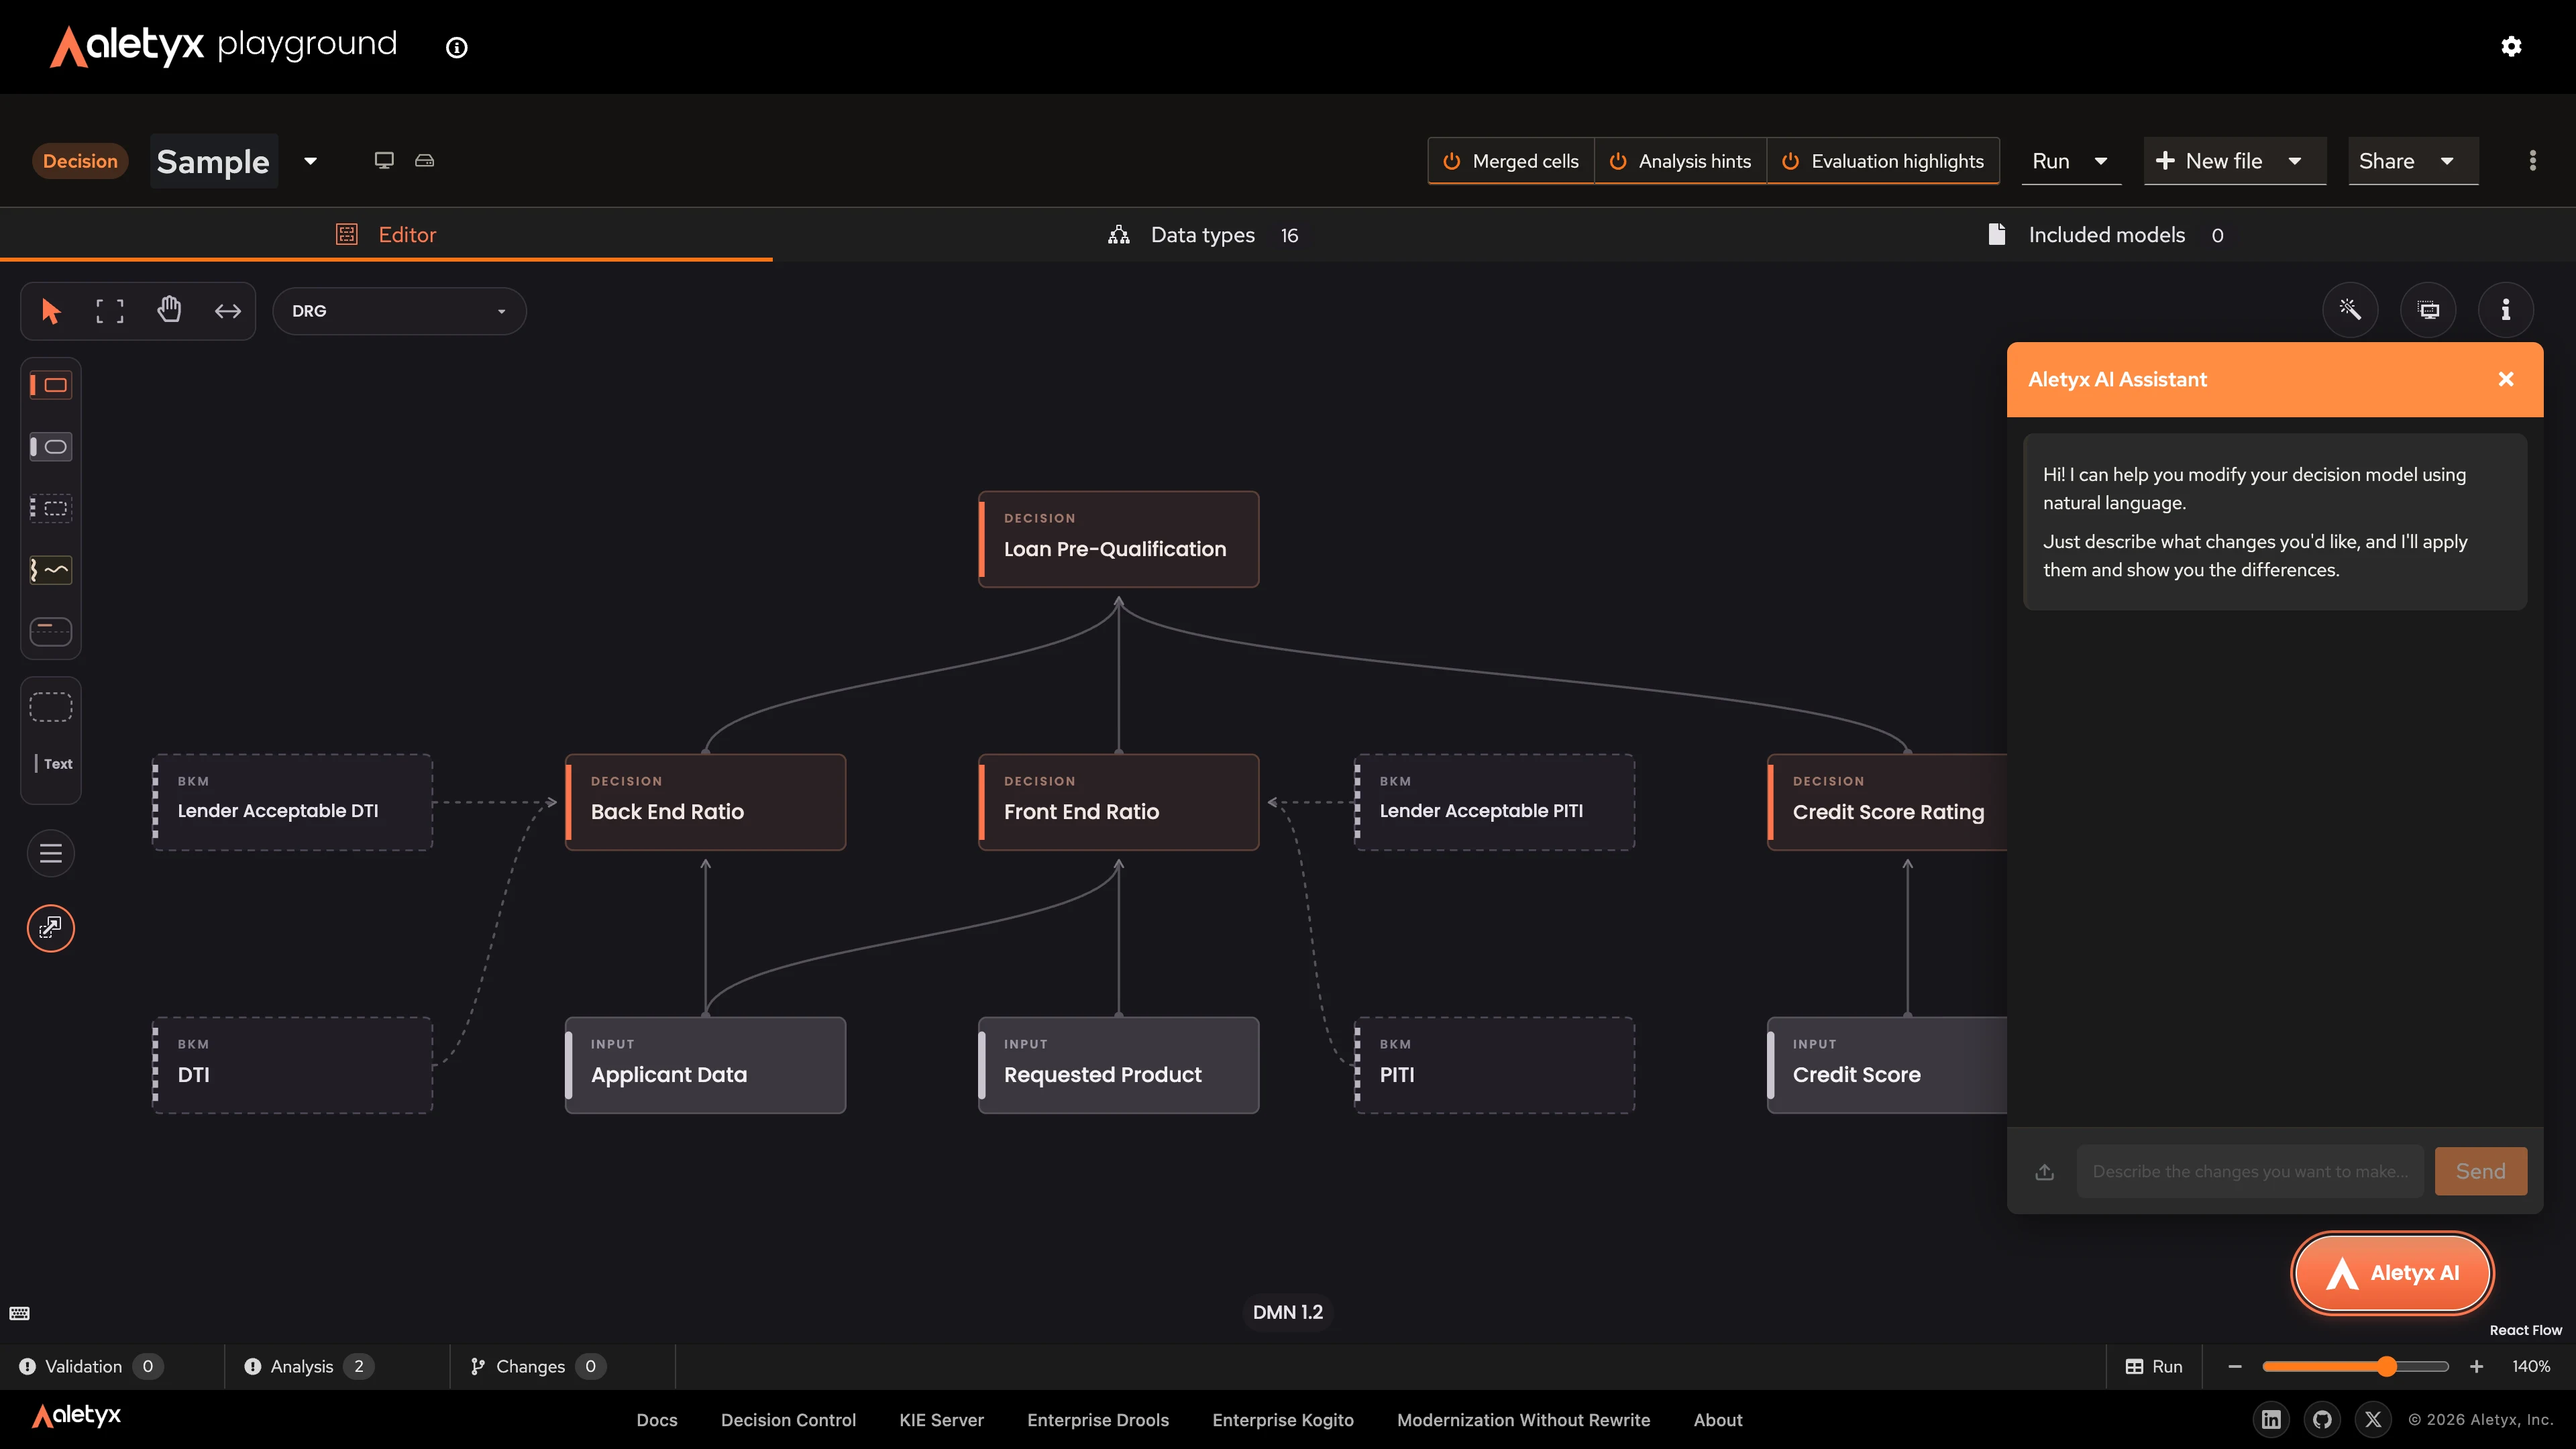The width and height of the screenshot is (2576, 1449).
Task: Add a Decision node from palette
Action: pyautogui.click(x=51, y=385)
